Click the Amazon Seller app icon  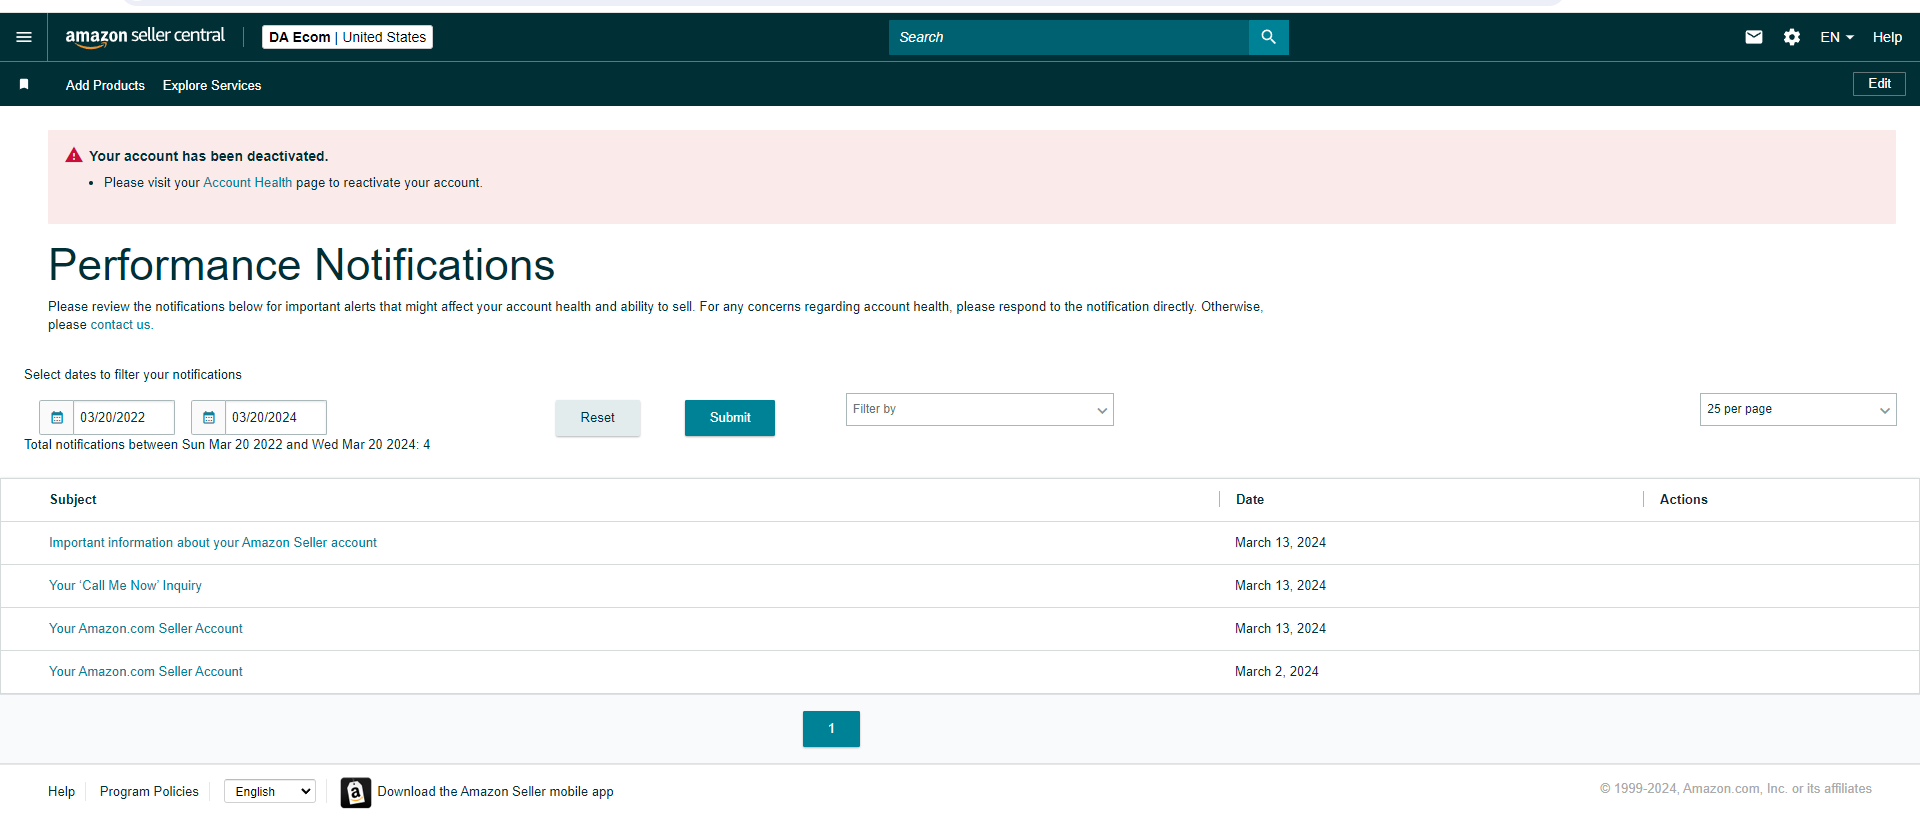click(355, 792)
